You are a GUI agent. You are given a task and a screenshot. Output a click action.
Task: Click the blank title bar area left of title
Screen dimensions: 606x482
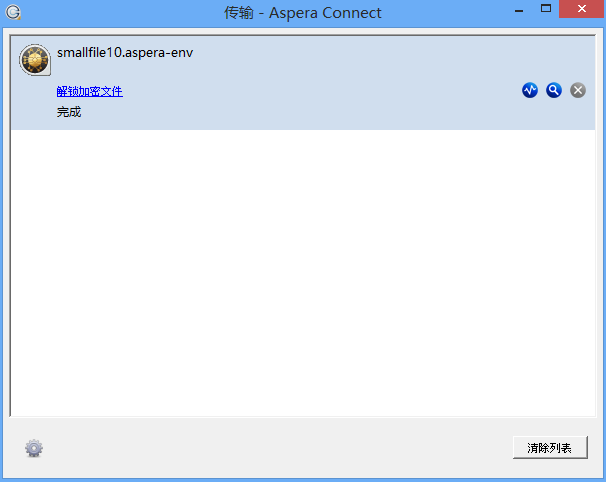point(120,13)
